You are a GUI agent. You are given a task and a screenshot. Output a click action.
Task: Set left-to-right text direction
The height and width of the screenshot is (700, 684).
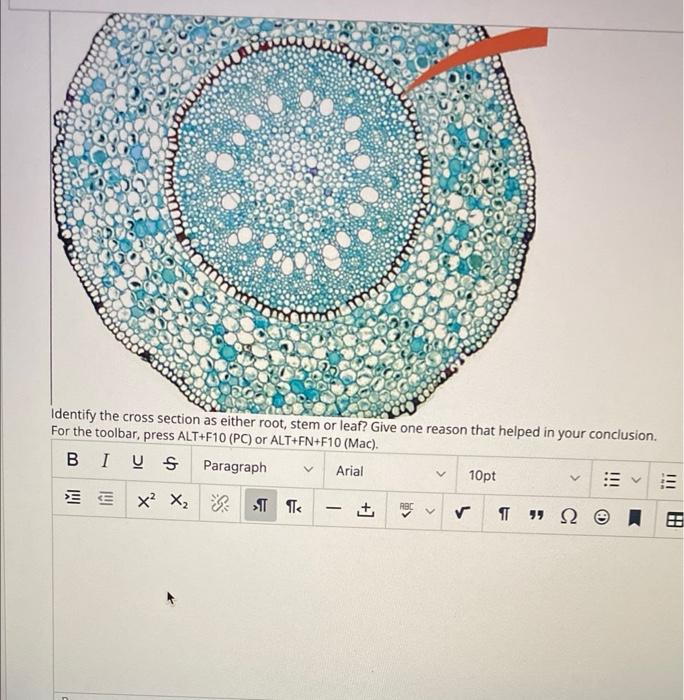(260, 505)
